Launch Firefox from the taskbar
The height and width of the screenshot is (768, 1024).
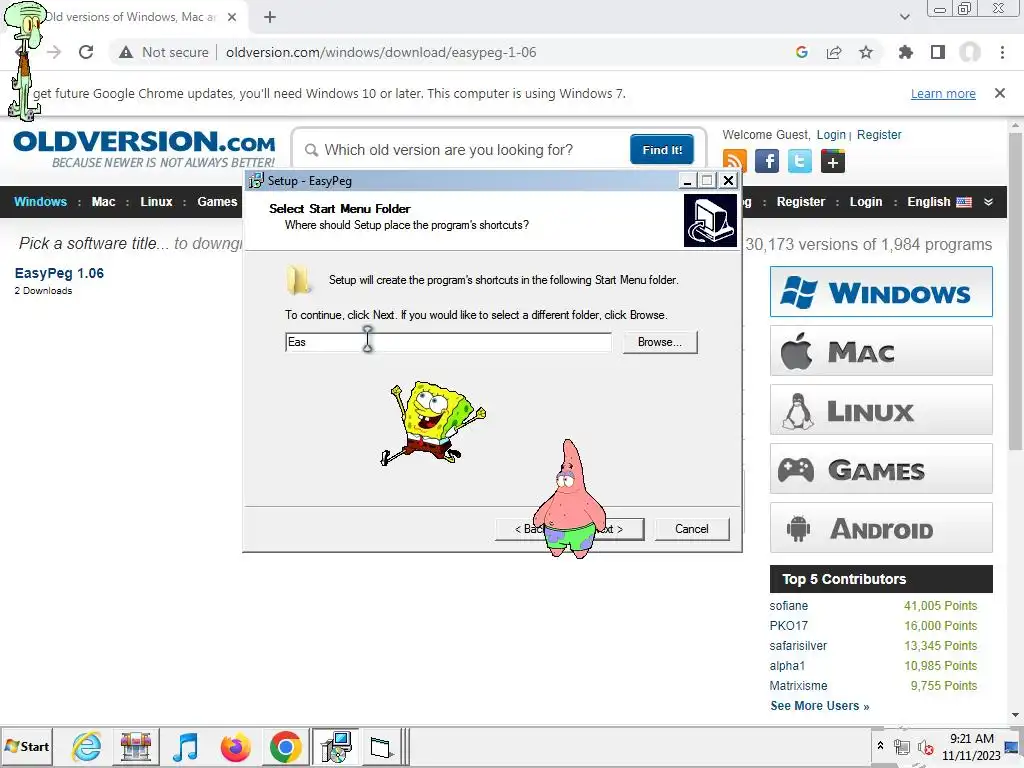click(x=236, y=746)
